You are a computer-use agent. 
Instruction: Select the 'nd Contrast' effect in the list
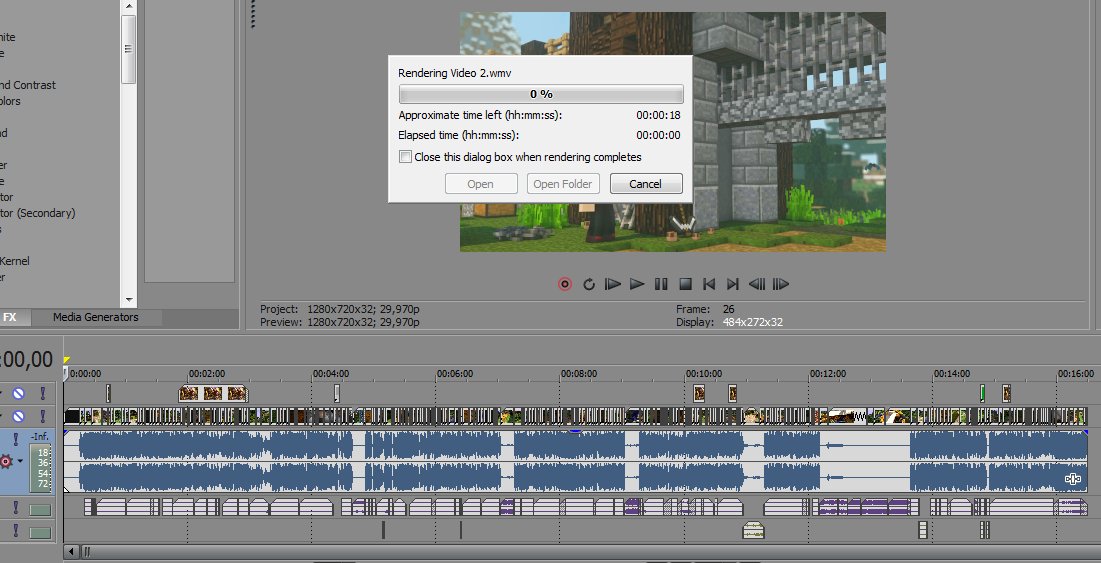pos(27,85)
